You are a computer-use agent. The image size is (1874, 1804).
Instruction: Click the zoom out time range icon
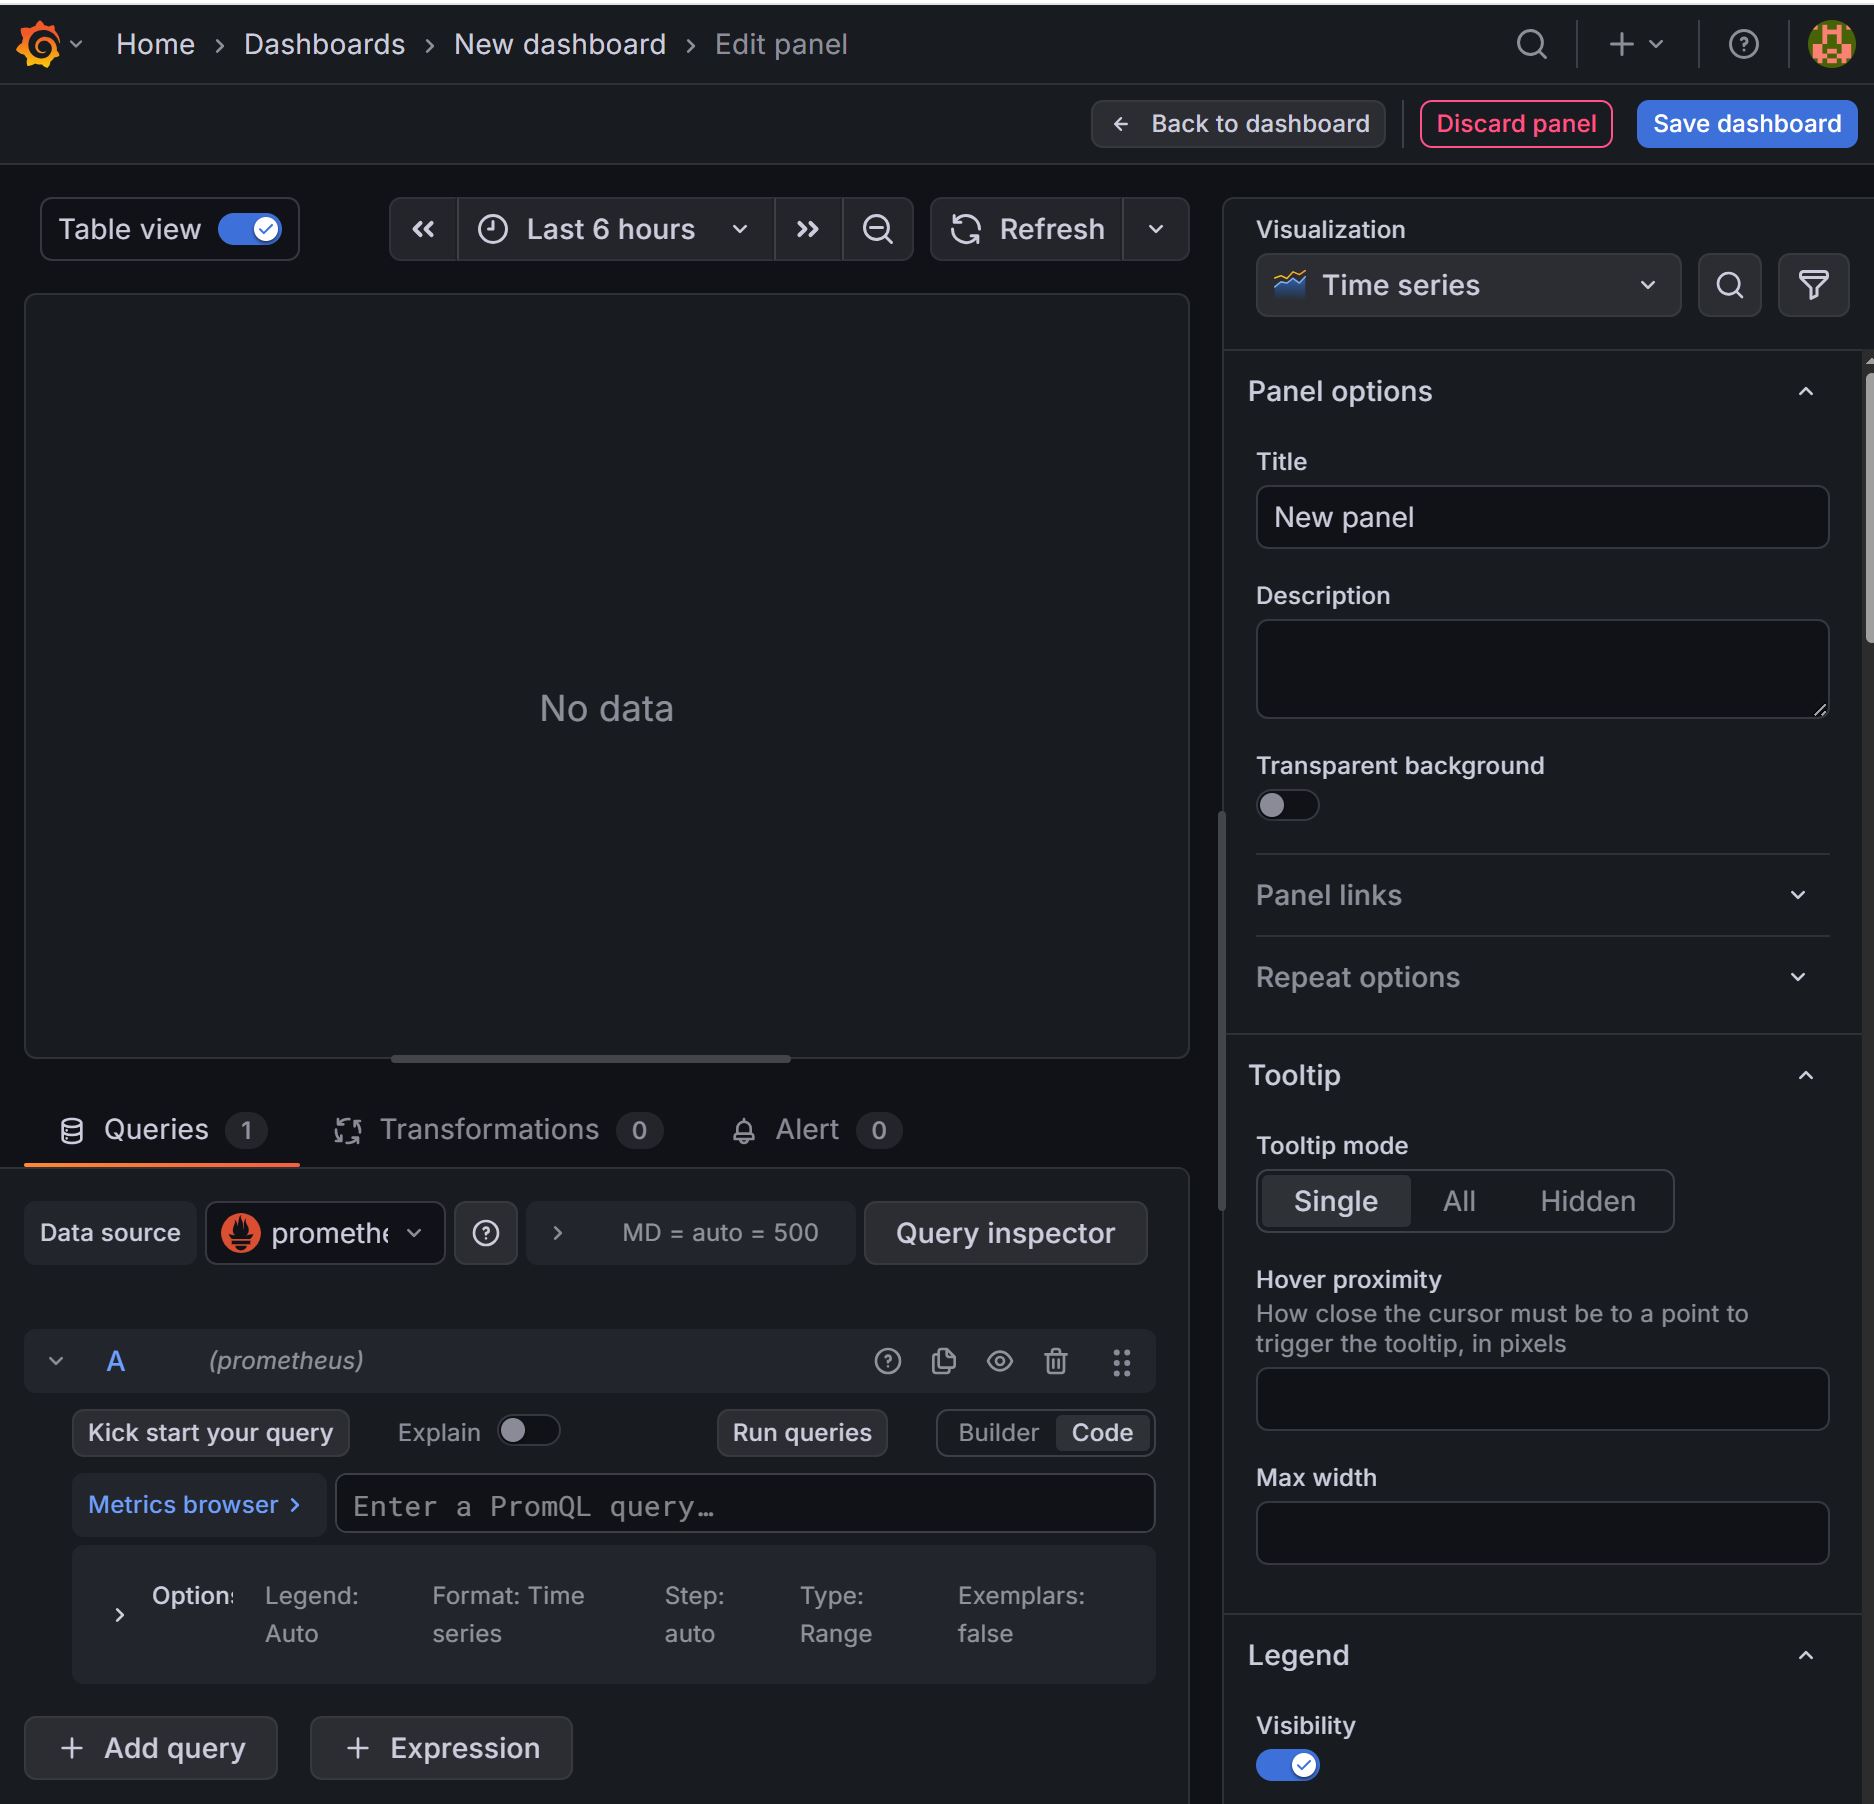click(877, 229)
